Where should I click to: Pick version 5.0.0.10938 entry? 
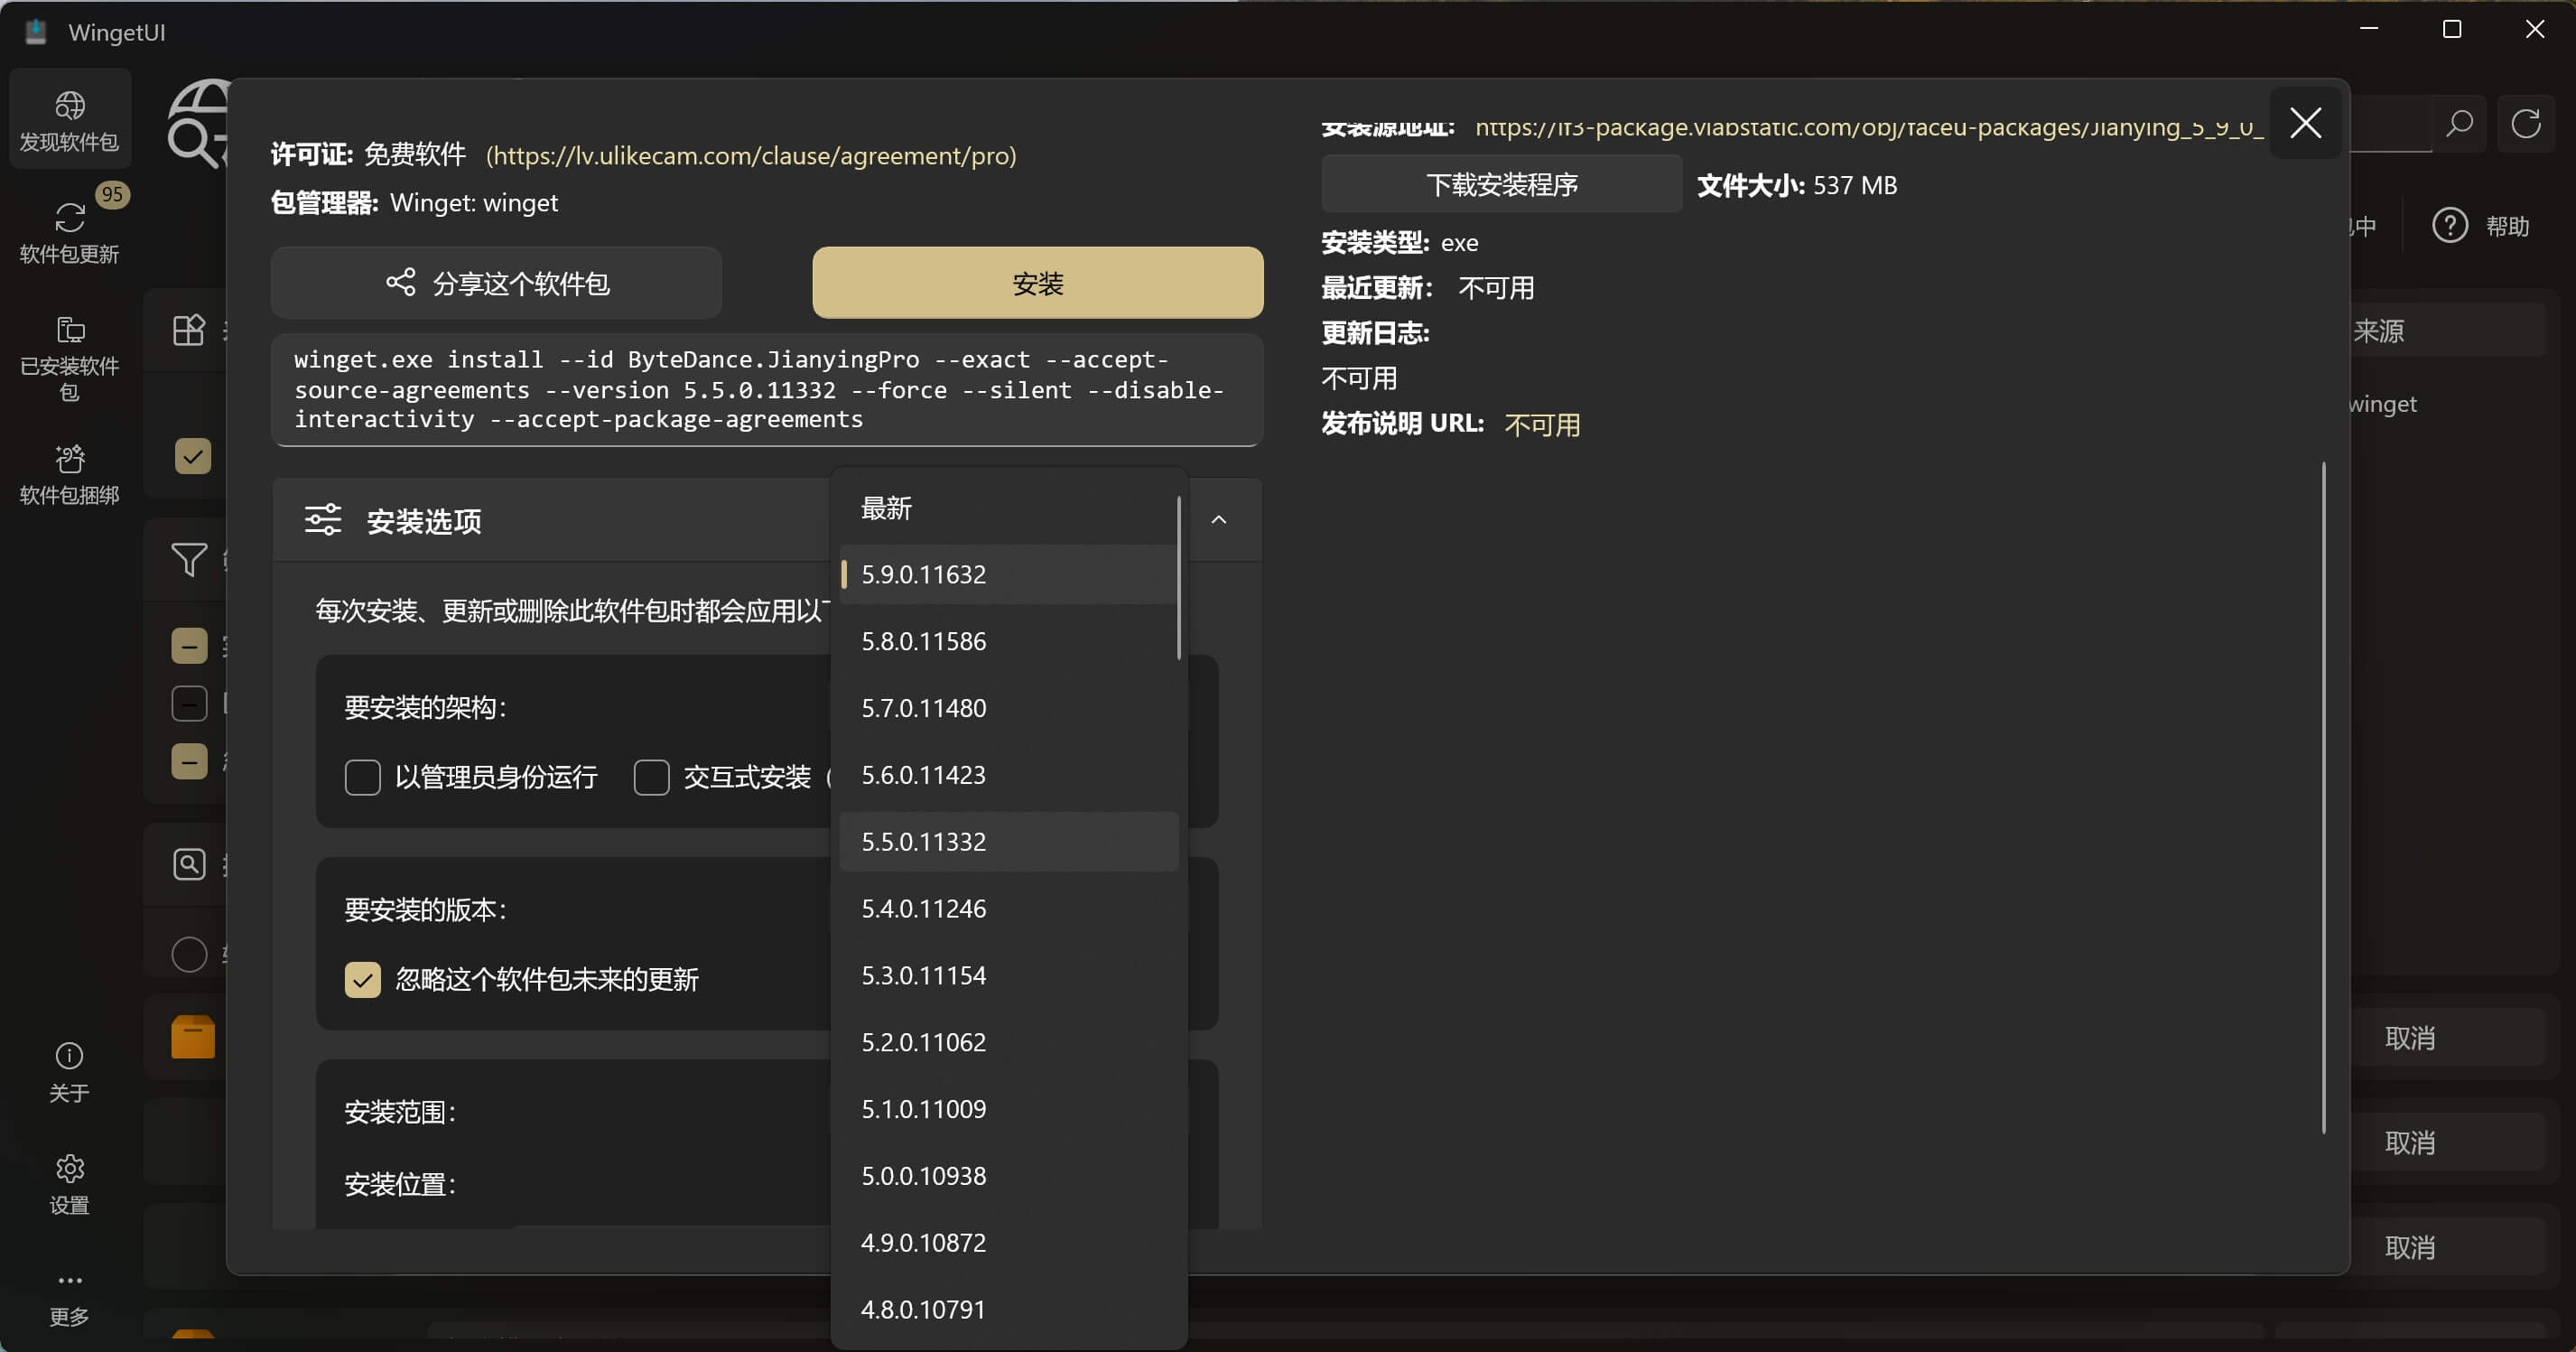click(1008, 1175)
